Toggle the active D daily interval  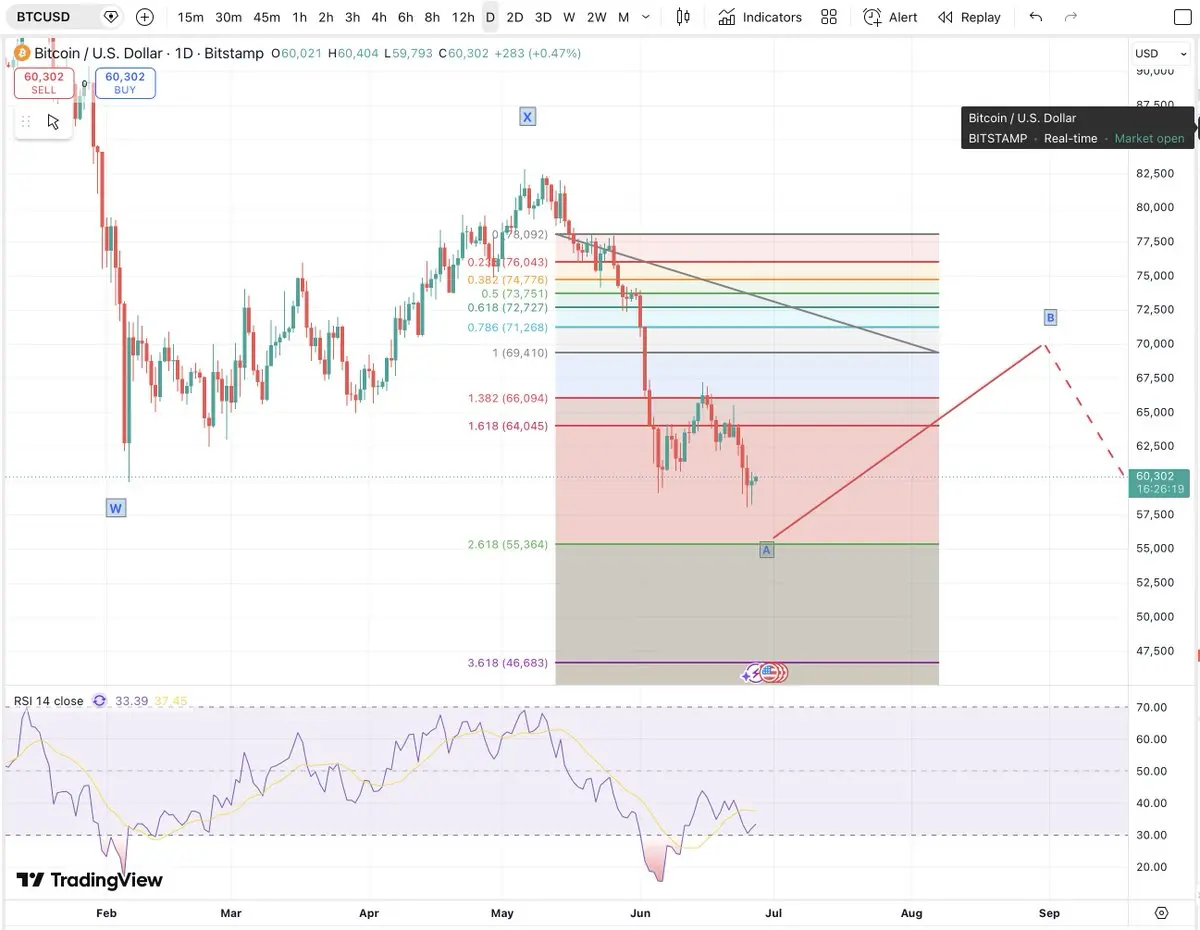pyautogui.click(x=490, y=17)
